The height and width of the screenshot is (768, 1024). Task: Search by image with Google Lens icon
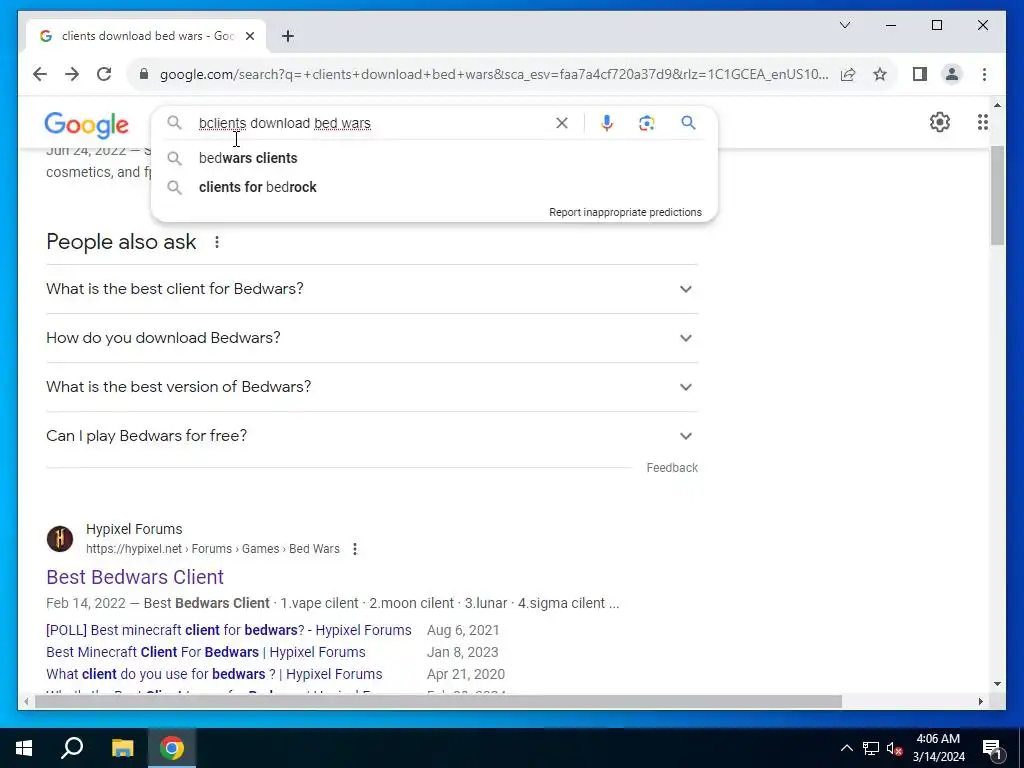tap(647, 123)
